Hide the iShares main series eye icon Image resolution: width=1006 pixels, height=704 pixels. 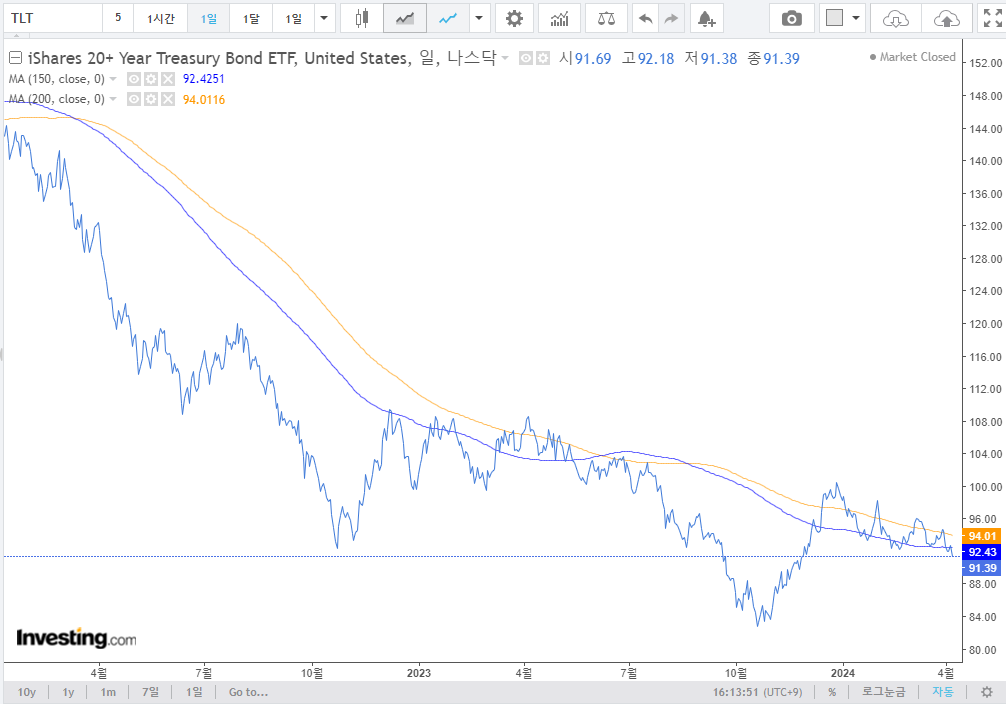pos(526,59)
